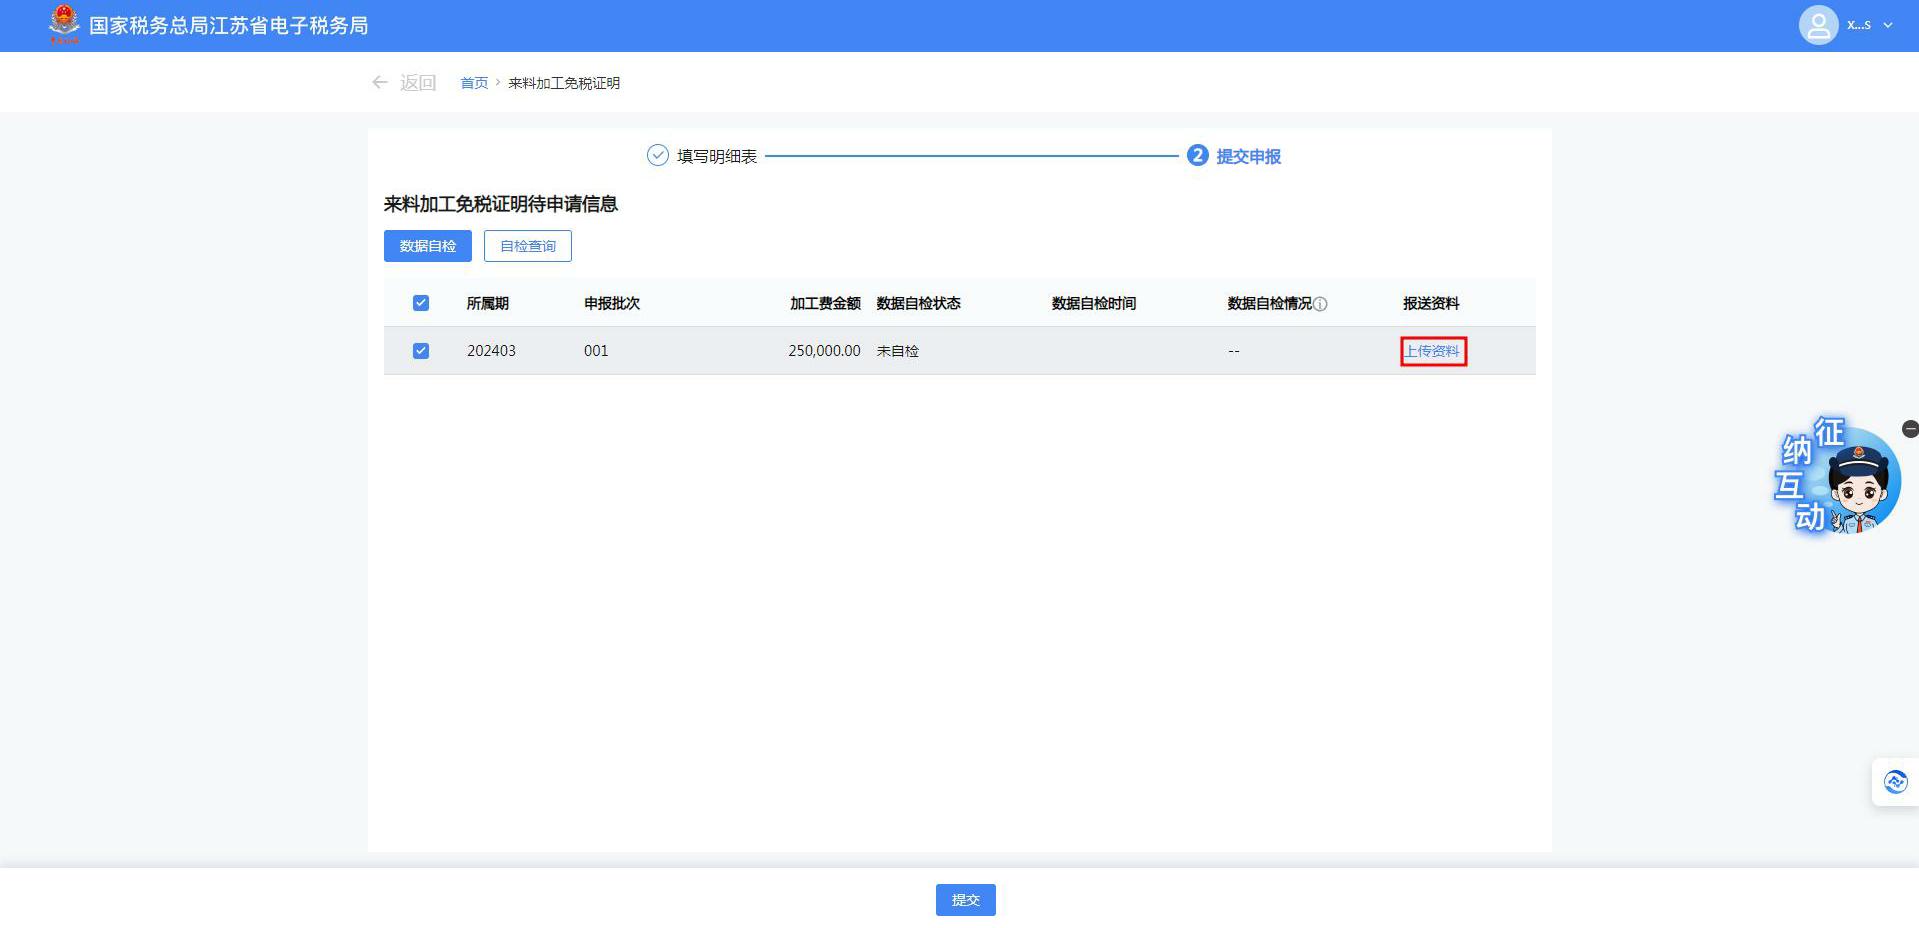Click the tax bureau emblem logo
Image resolution: width=1919 pixels, height=928 pixels.
coord(64,24)
